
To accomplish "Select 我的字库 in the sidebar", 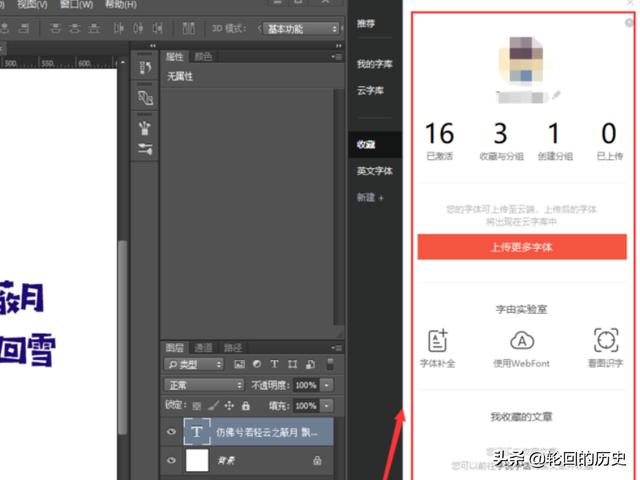I will (x=374, y=64).
